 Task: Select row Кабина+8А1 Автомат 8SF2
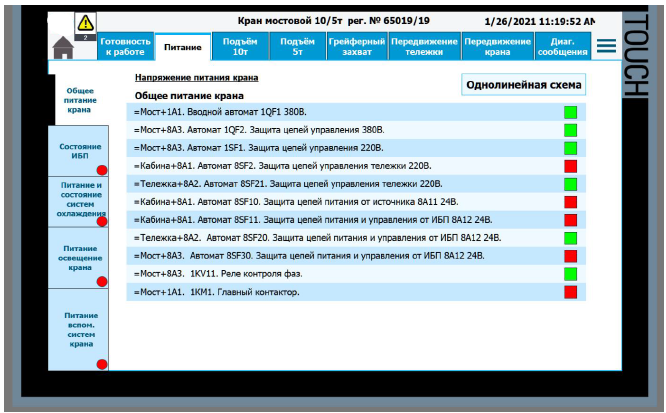tap(356, 166)
